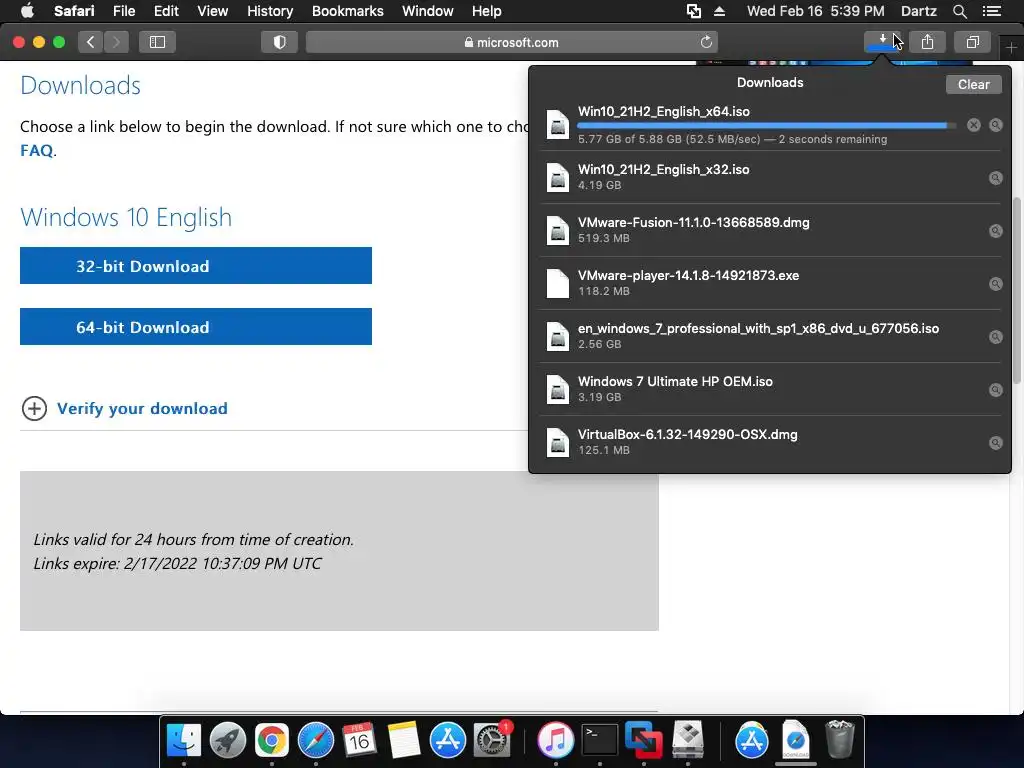This screenshot has width=1024, height=768.
Task: Start the 32-bit Download
Action: [x=196, y=266]
